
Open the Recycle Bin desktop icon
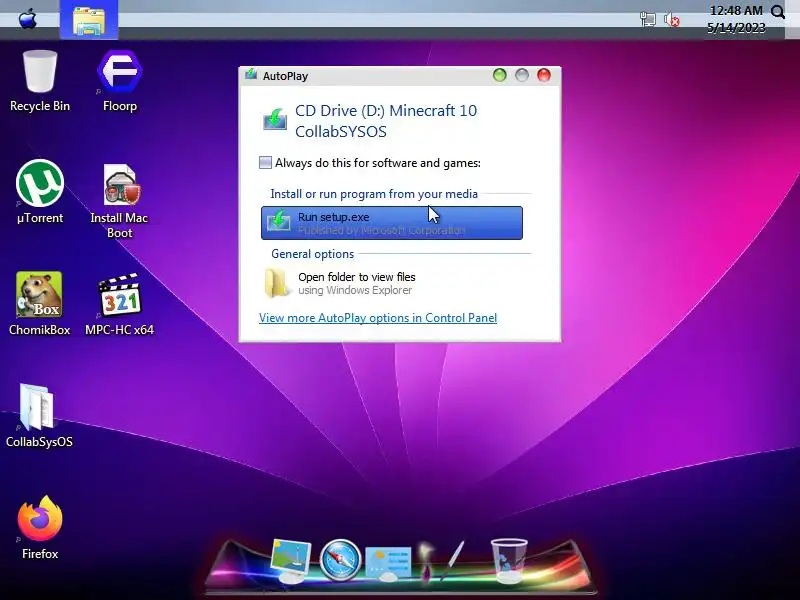(40, 82)
